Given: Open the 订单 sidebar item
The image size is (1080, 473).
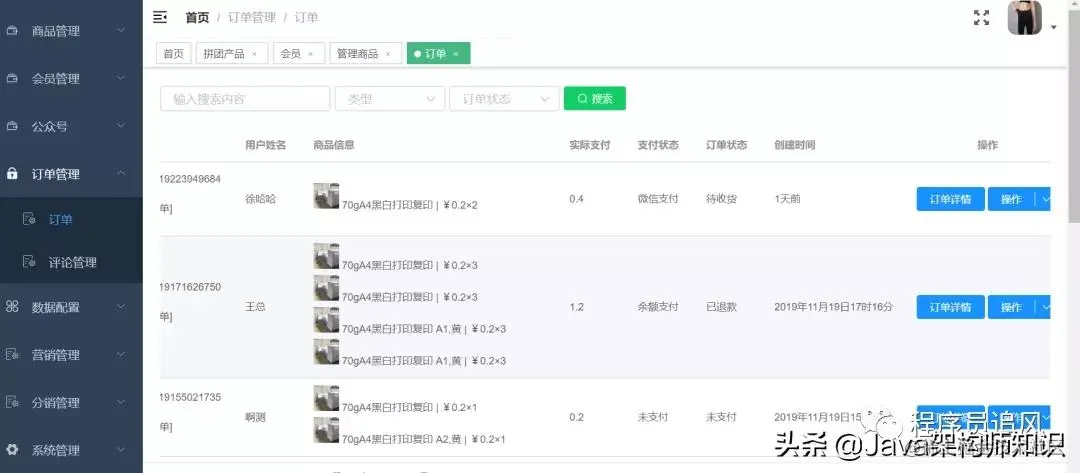Looking at the screenshot, I should pos(71,220).
